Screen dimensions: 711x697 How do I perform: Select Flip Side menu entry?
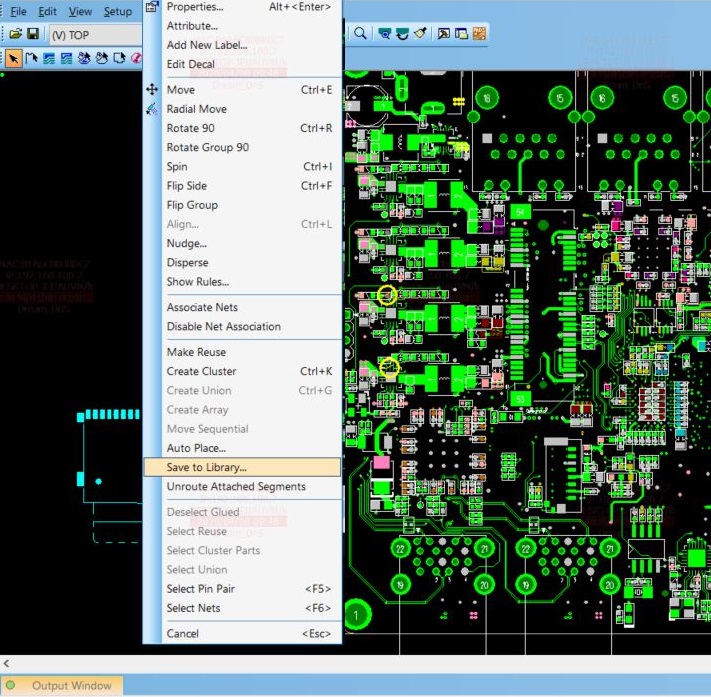pyautogui.click(x=243, y=186)
